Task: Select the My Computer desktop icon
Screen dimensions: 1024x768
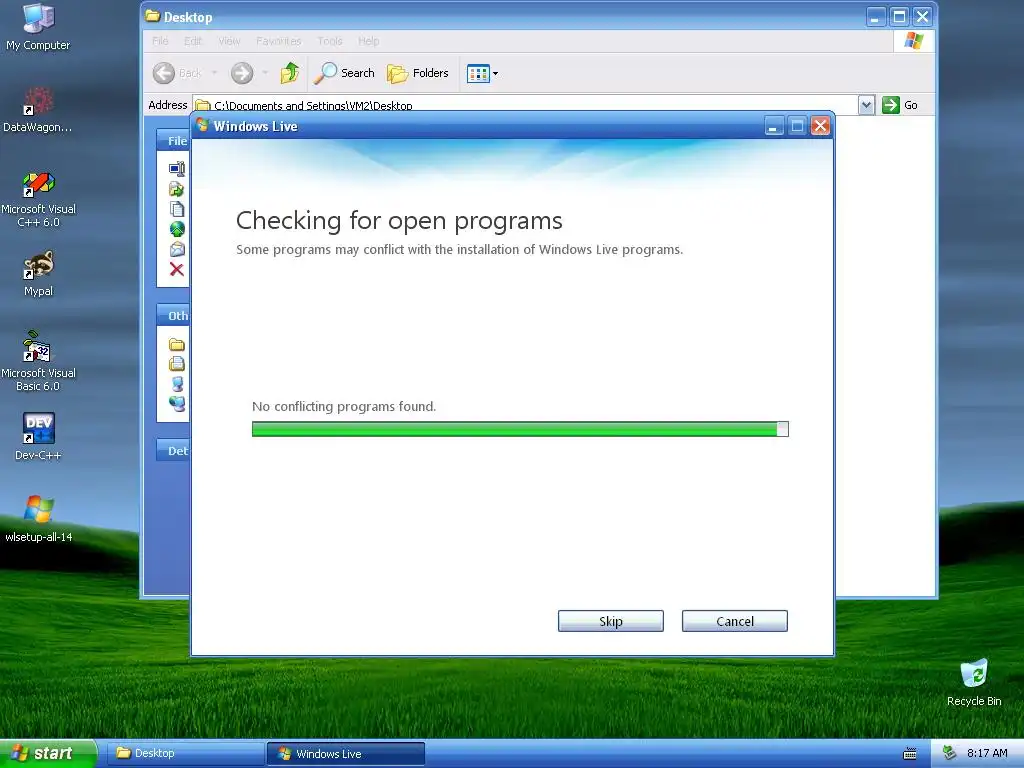Action: [x=38, y=27]
